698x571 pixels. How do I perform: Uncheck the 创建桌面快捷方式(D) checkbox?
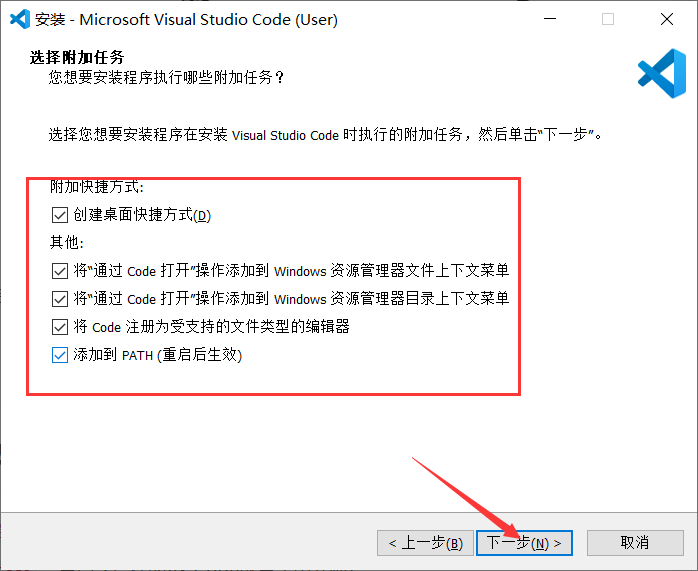(60, 215)
